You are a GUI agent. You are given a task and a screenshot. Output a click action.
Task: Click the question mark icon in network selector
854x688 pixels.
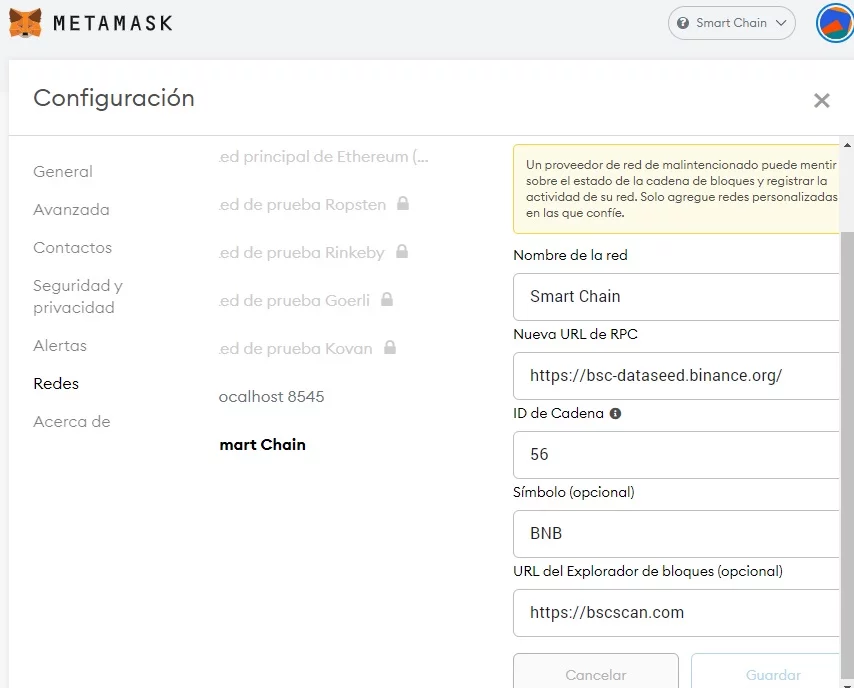click(x=682, y=23)
